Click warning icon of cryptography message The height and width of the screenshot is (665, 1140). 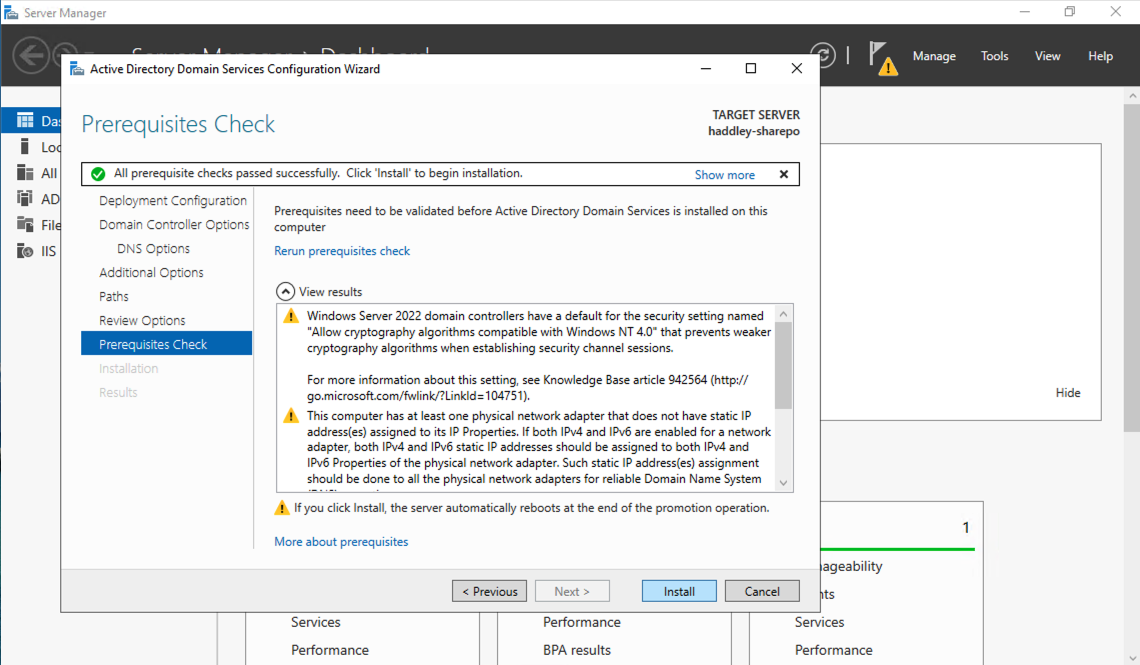pos(291,315)
